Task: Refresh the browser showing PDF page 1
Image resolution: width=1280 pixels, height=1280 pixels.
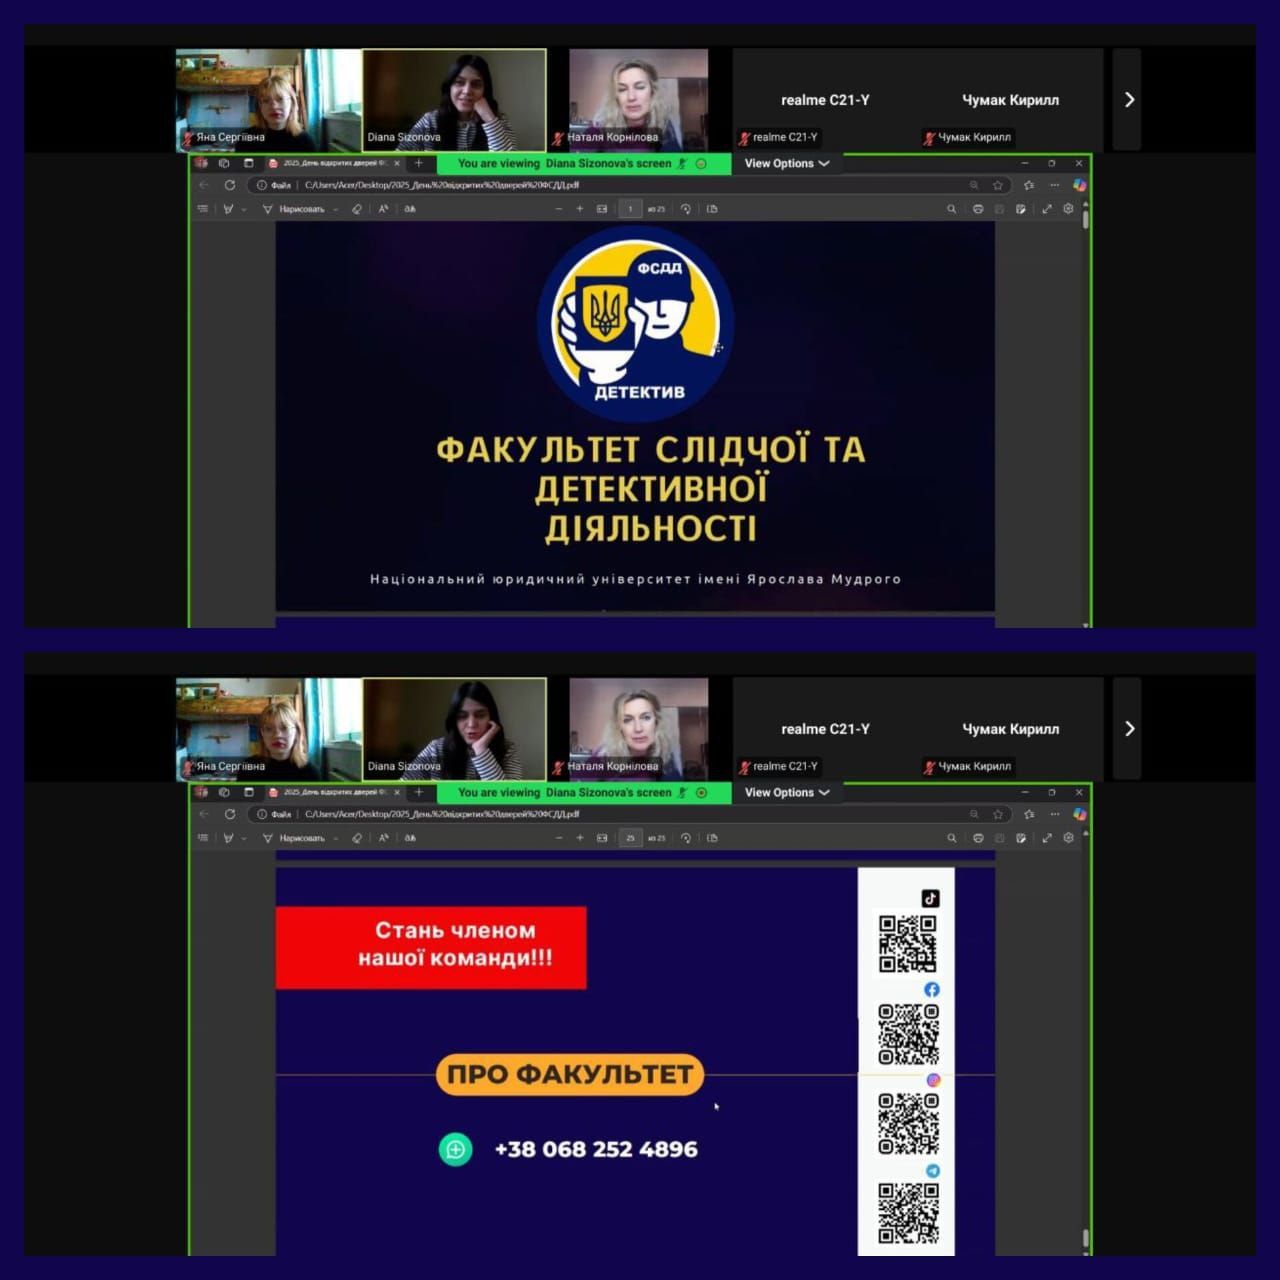Action: (230, 185)
